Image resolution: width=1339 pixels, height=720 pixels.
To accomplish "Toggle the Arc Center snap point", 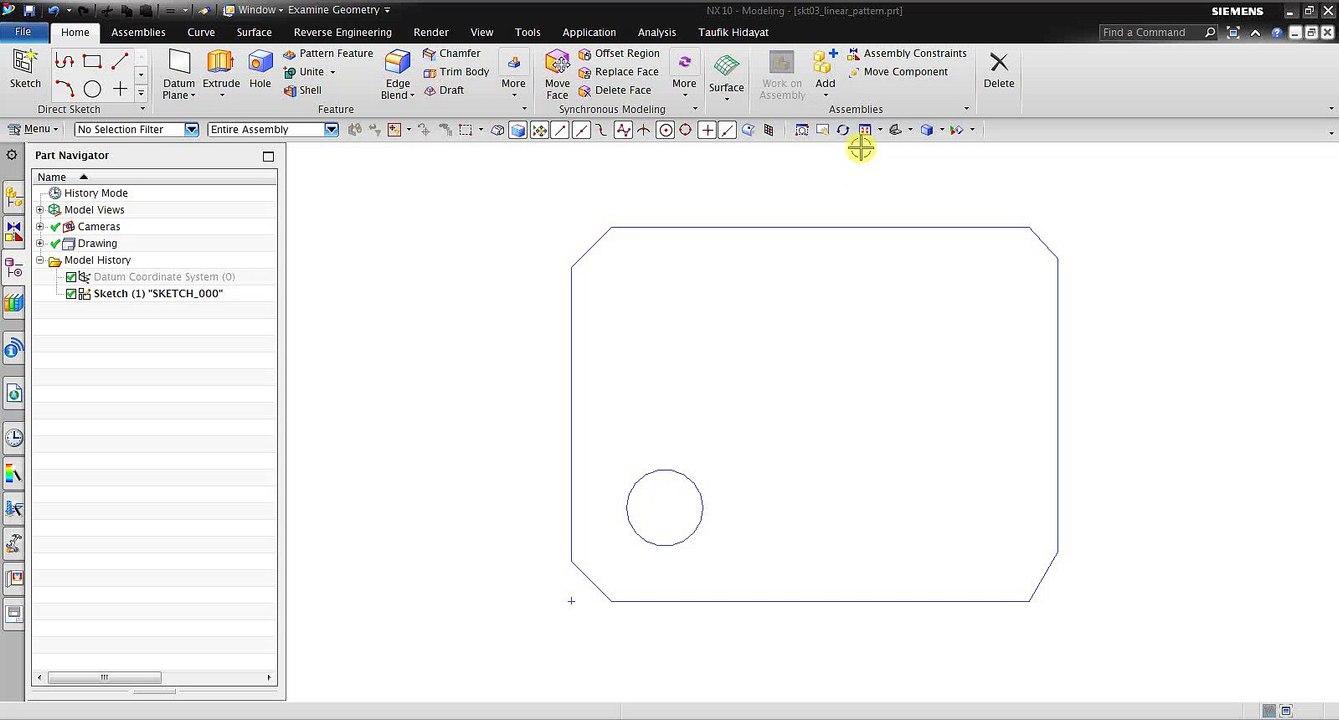I will [665, 130].
